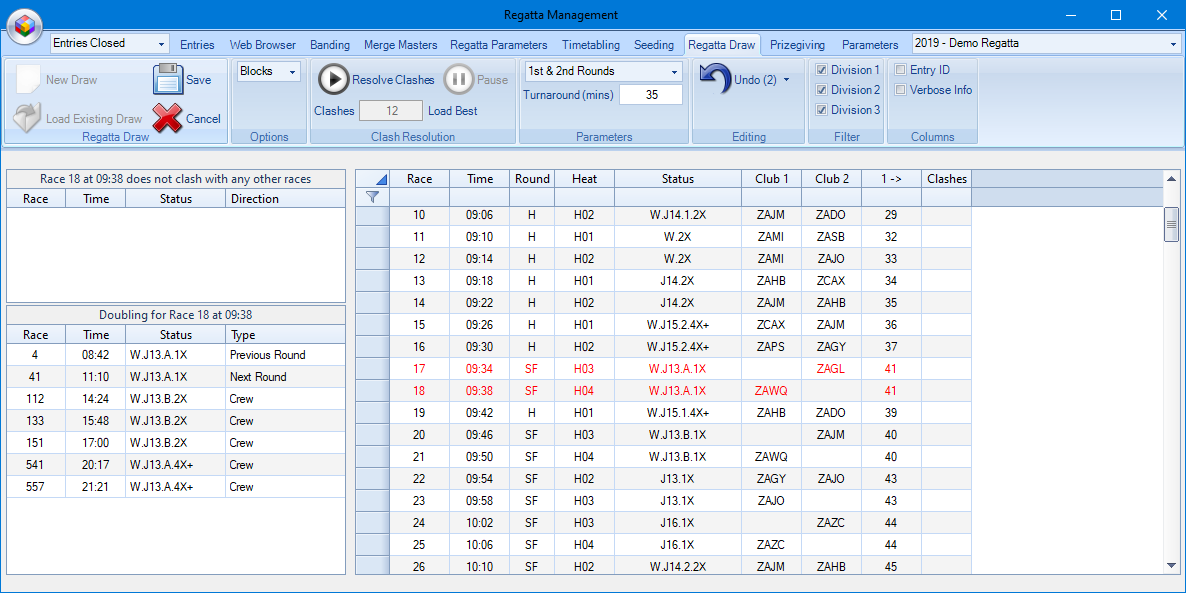Click the application orb logo button
Screen dimensions: 1186x593
pos(25,26)
